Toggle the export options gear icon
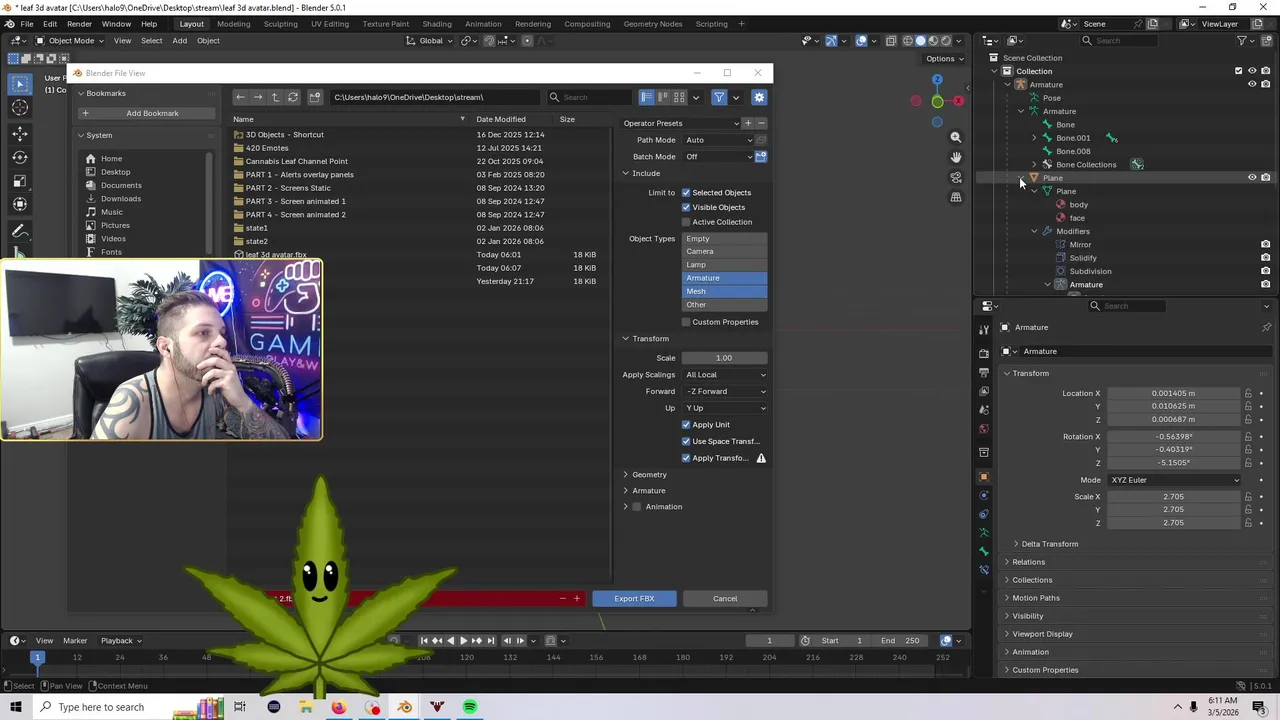Image resolution: width=1280 pixels, height=720 pixels. click(x=759, y=97)
